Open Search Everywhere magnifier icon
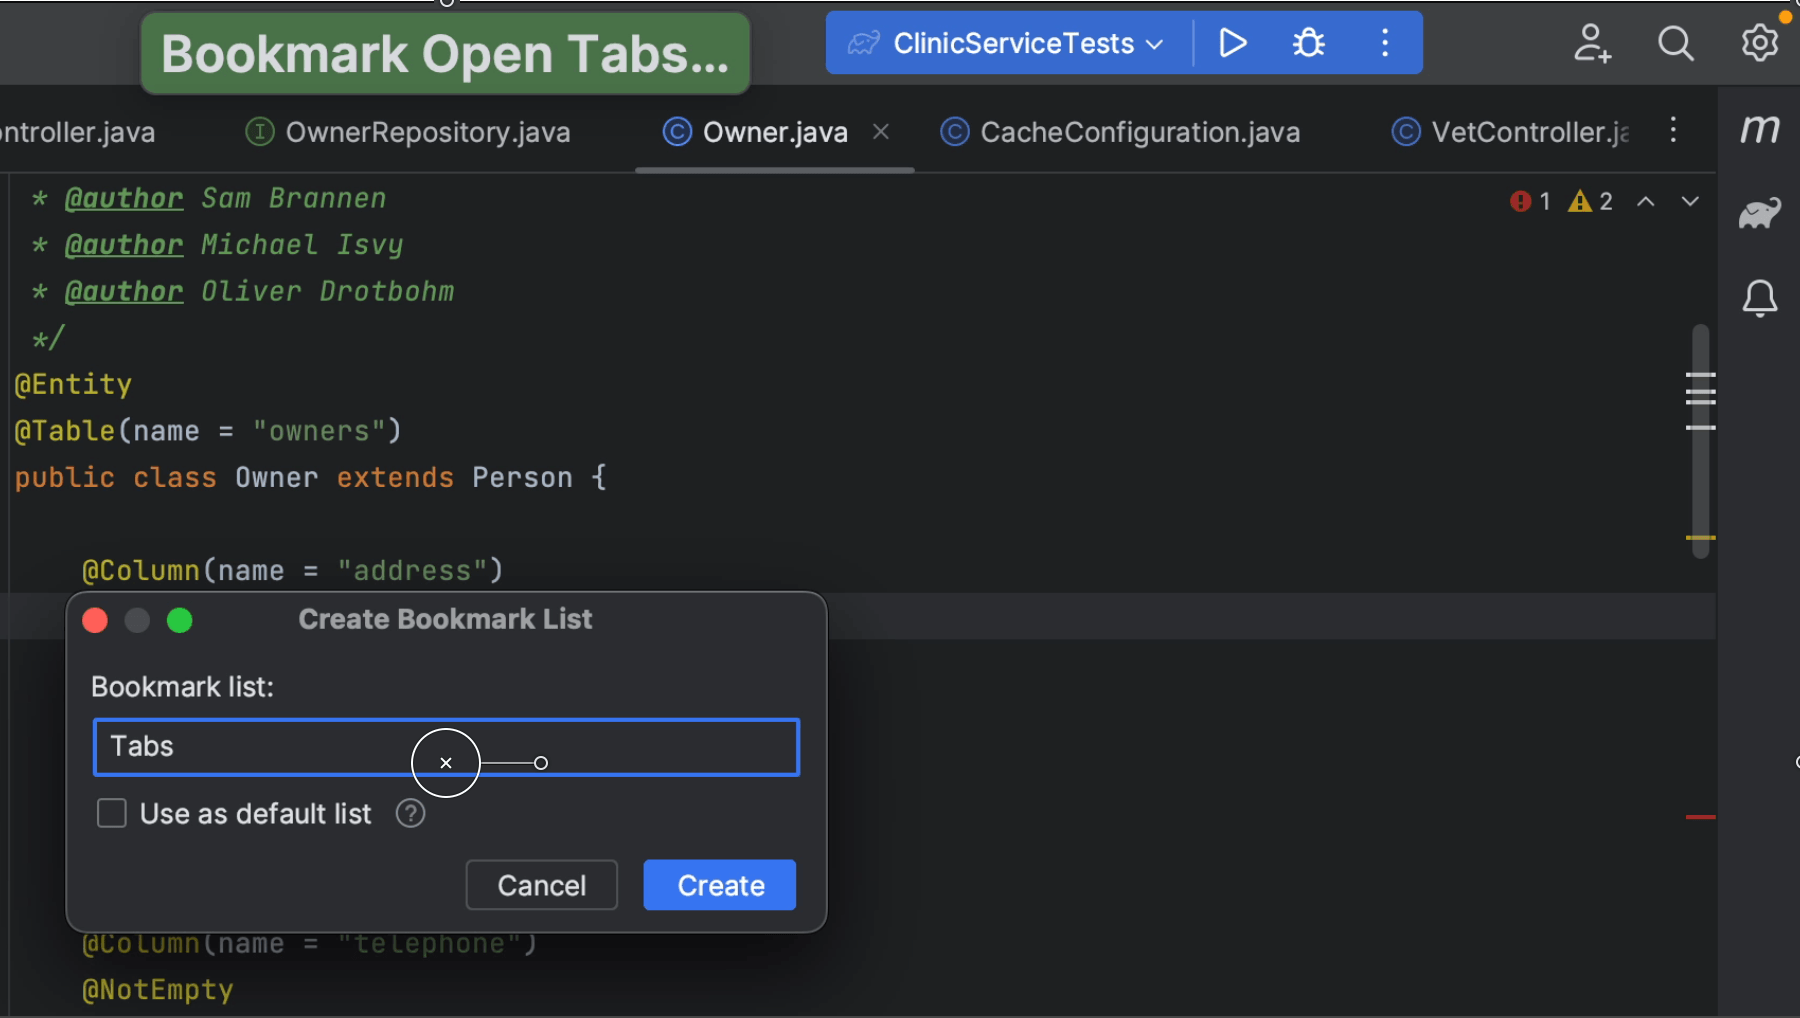This screenshot has height=1018, width=1800. pyautogui.click(x=1676, y=44)
